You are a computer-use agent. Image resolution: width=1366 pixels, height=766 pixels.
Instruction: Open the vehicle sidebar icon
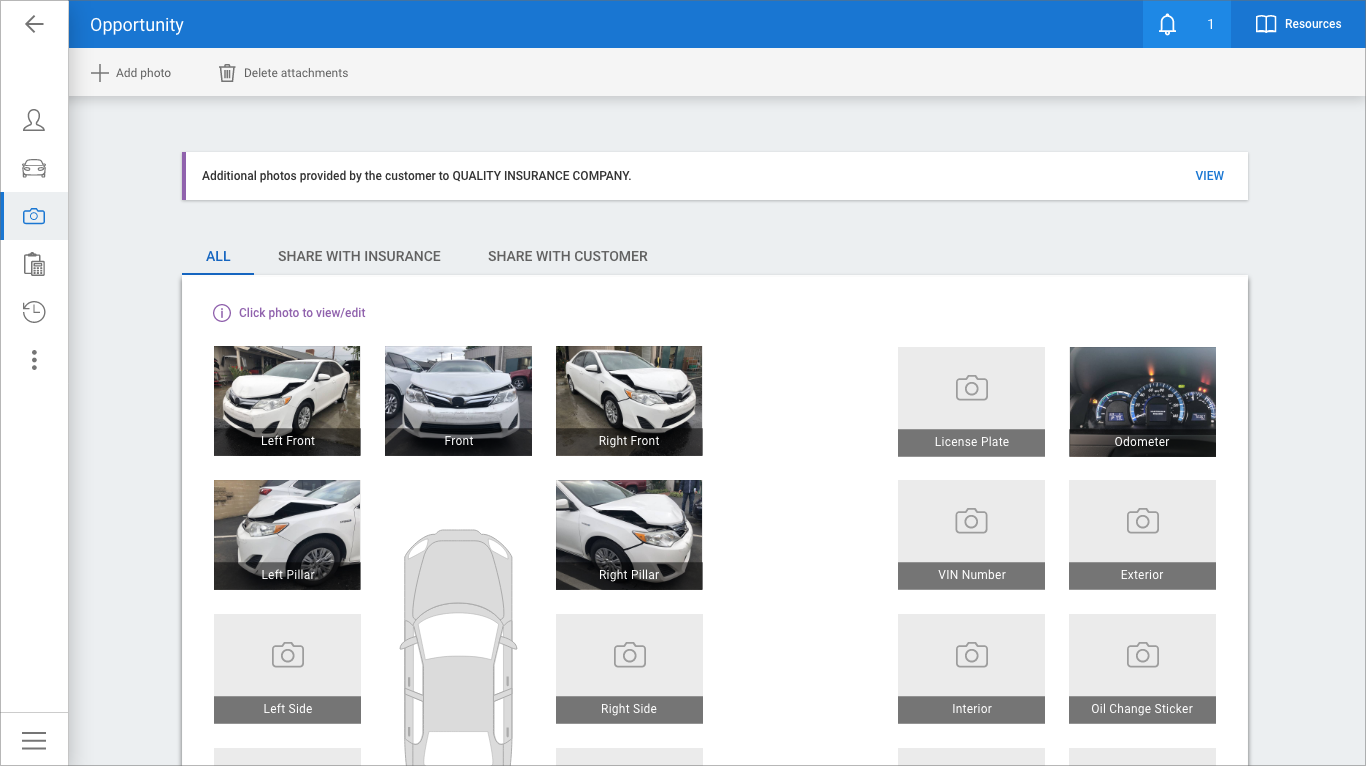(34, 168)
